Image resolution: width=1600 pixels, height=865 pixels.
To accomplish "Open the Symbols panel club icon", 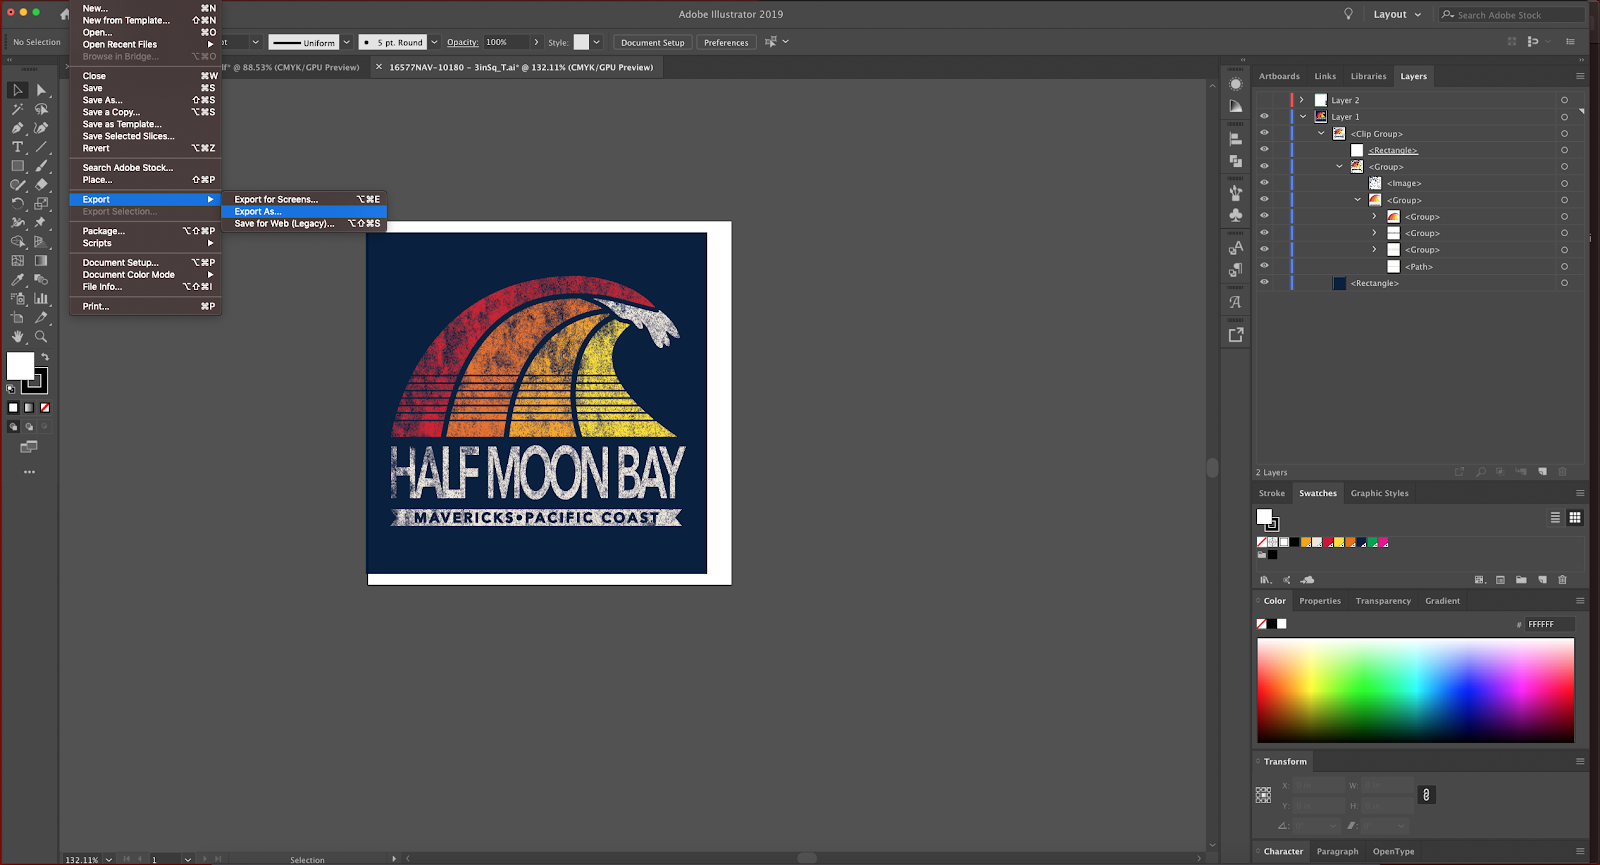I will 1236,215.
